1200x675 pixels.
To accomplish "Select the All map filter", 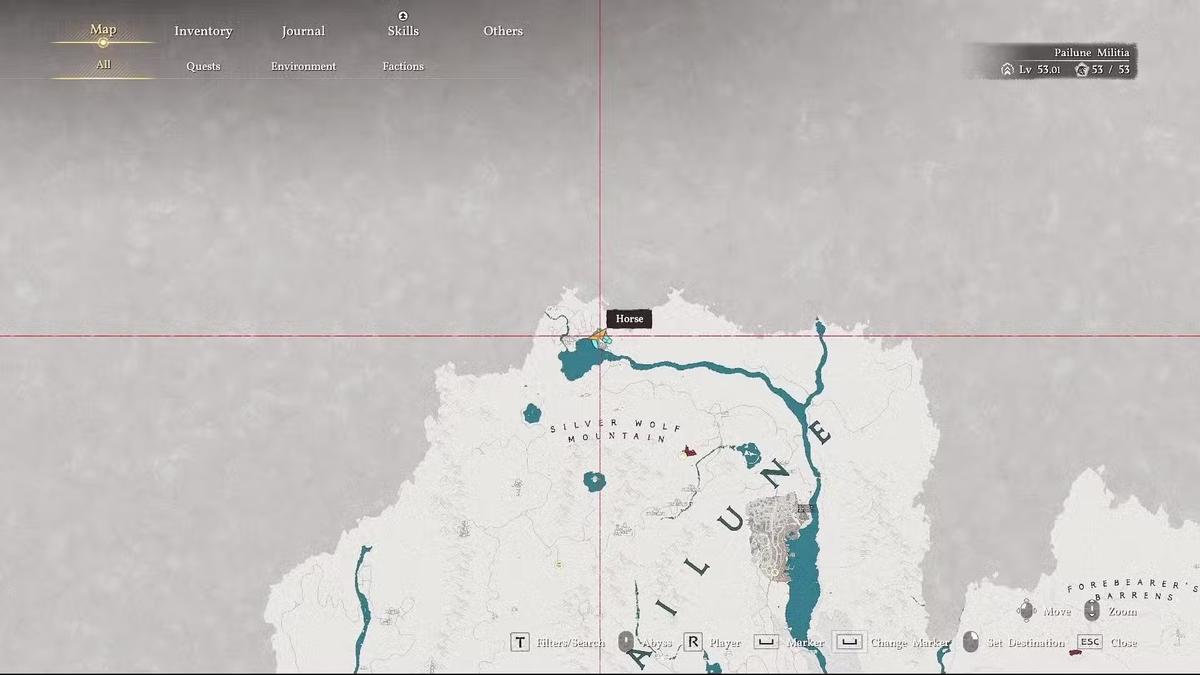I will [103, 65].
